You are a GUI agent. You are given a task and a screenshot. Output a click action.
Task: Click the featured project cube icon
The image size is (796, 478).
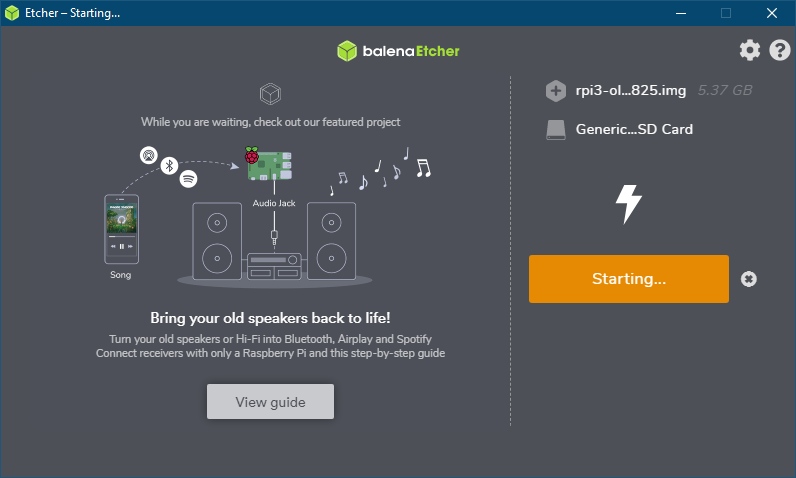point(269,95)
